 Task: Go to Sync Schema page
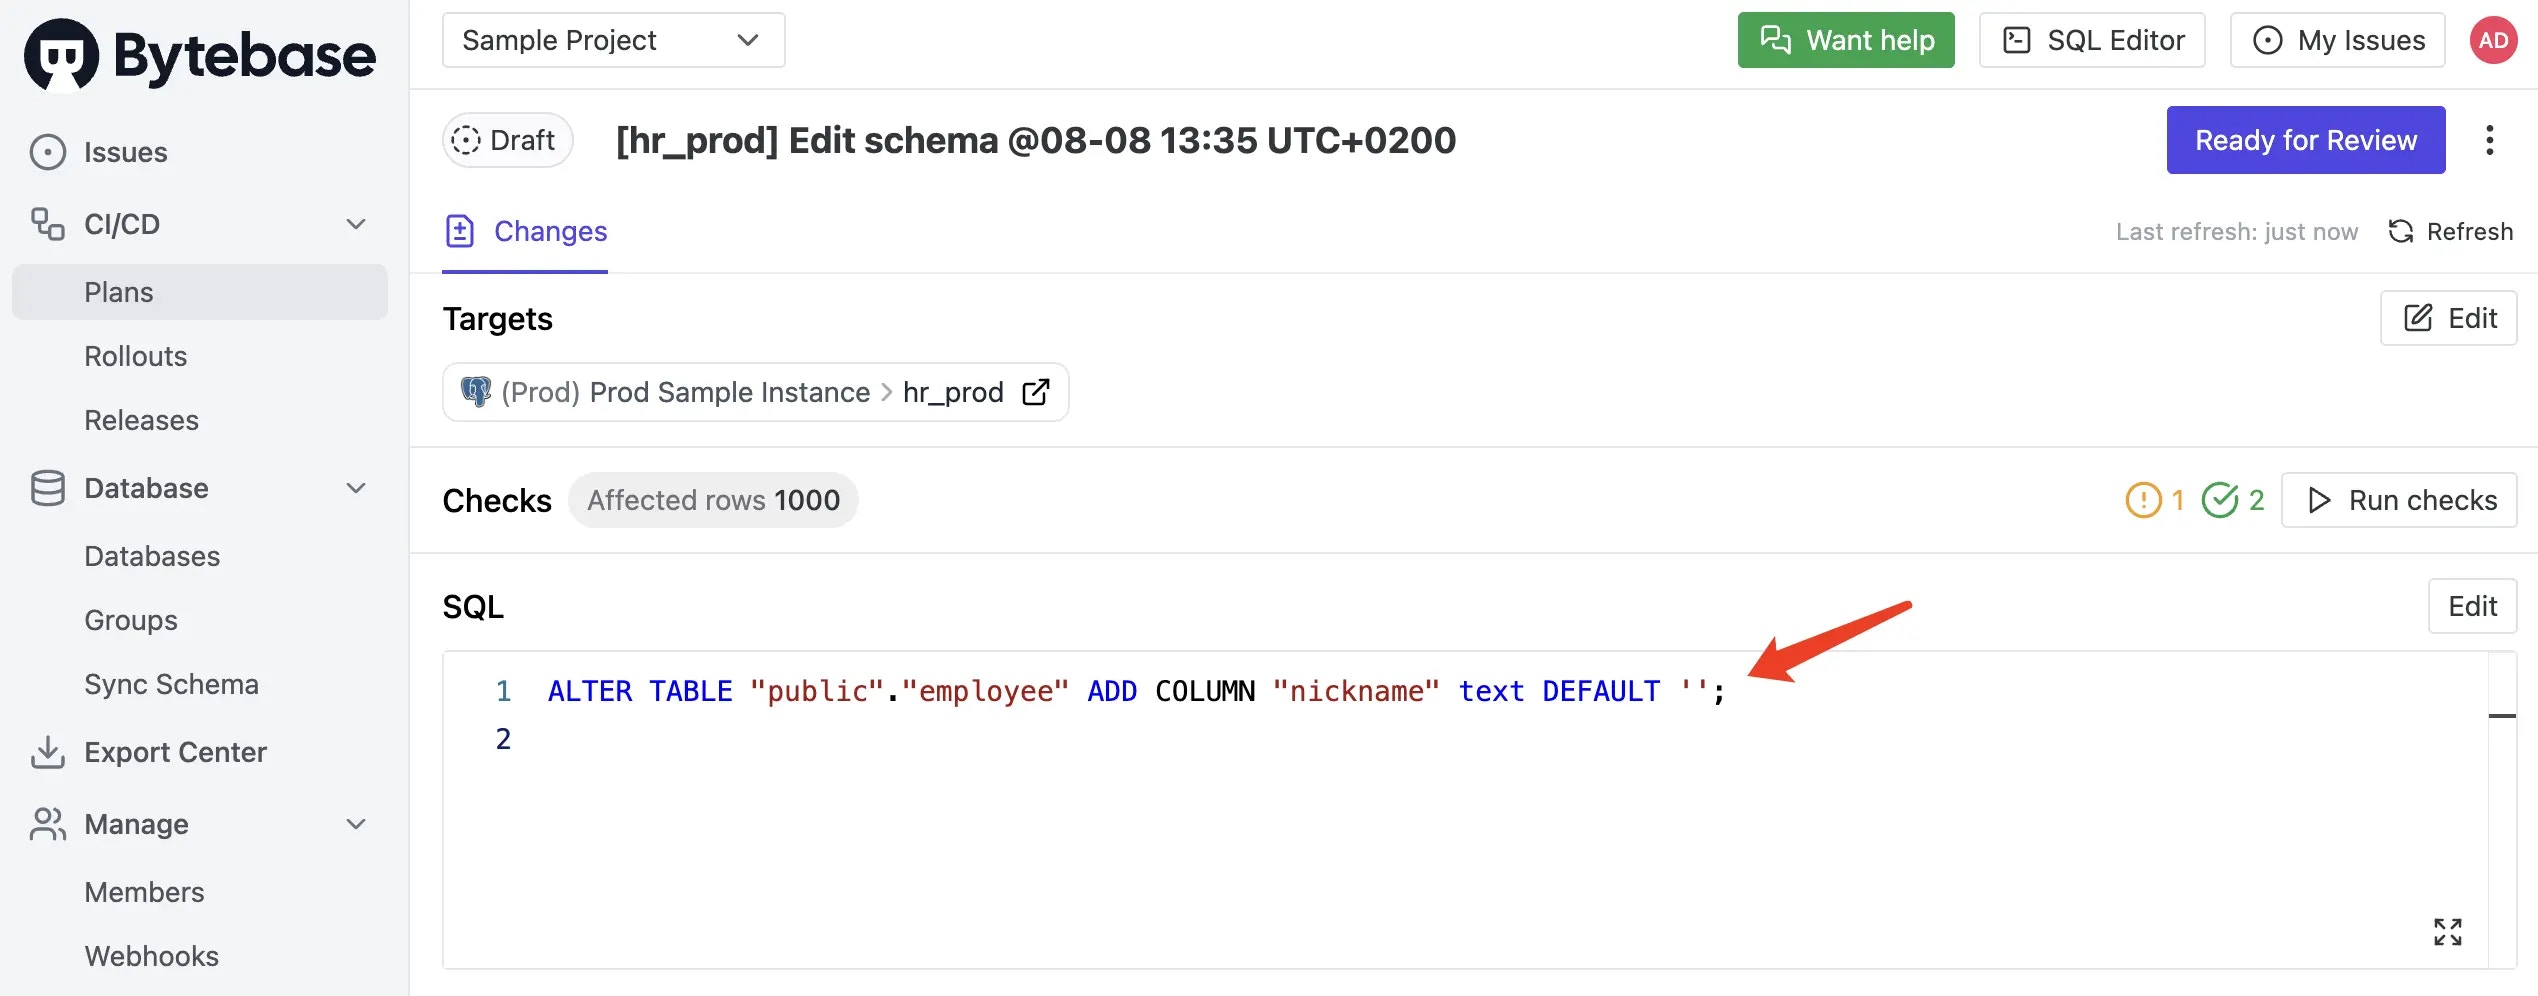tap(172, 684)
